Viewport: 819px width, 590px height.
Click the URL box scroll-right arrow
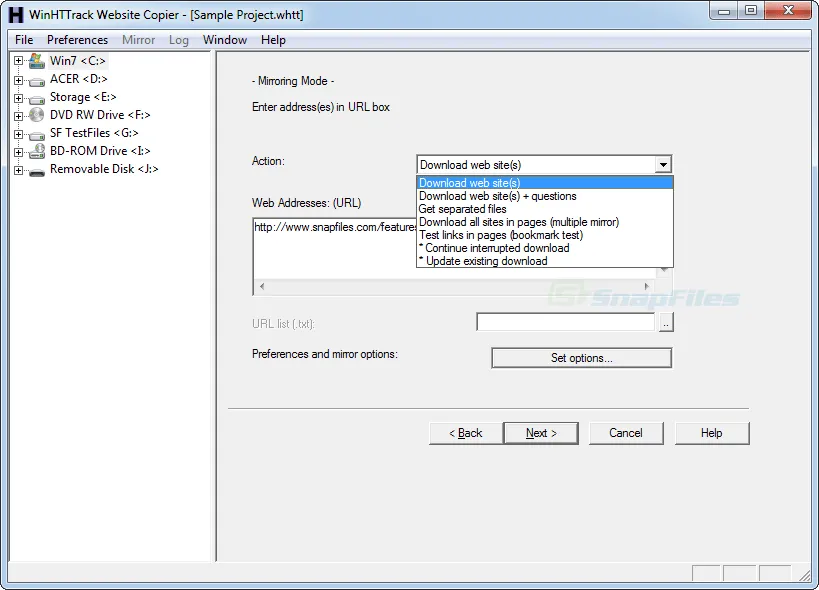point(647,286)
